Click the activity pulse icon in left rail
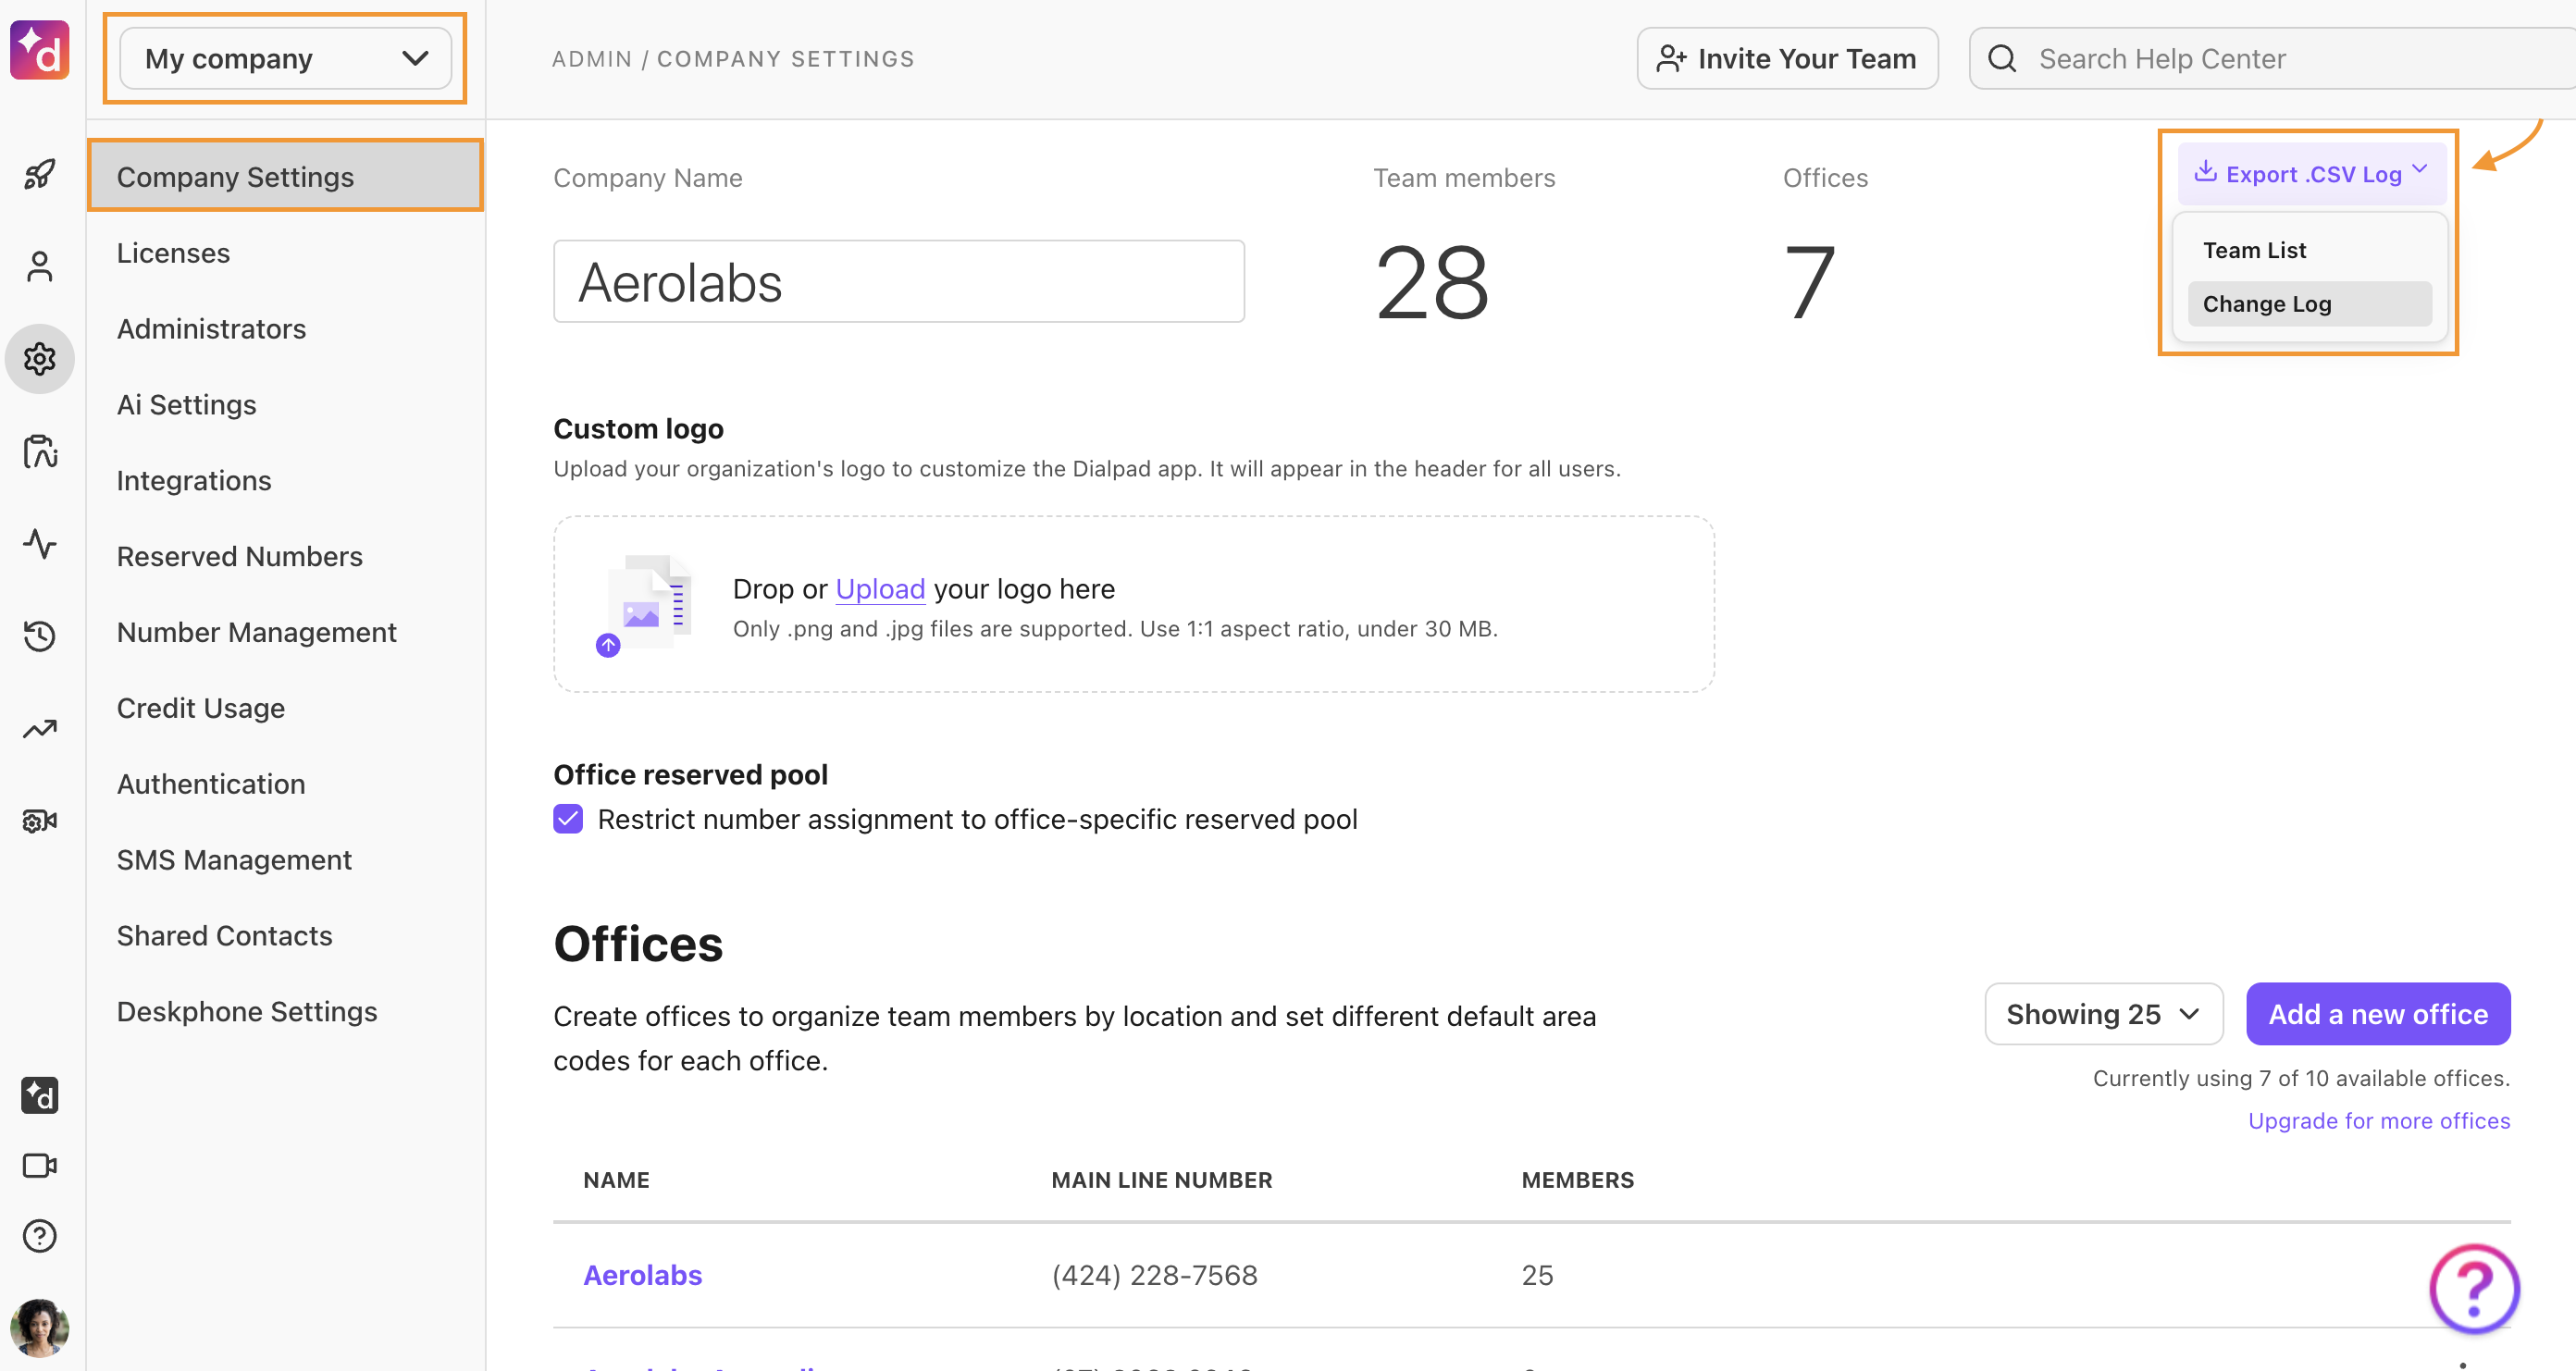 (x=40, y=543)
